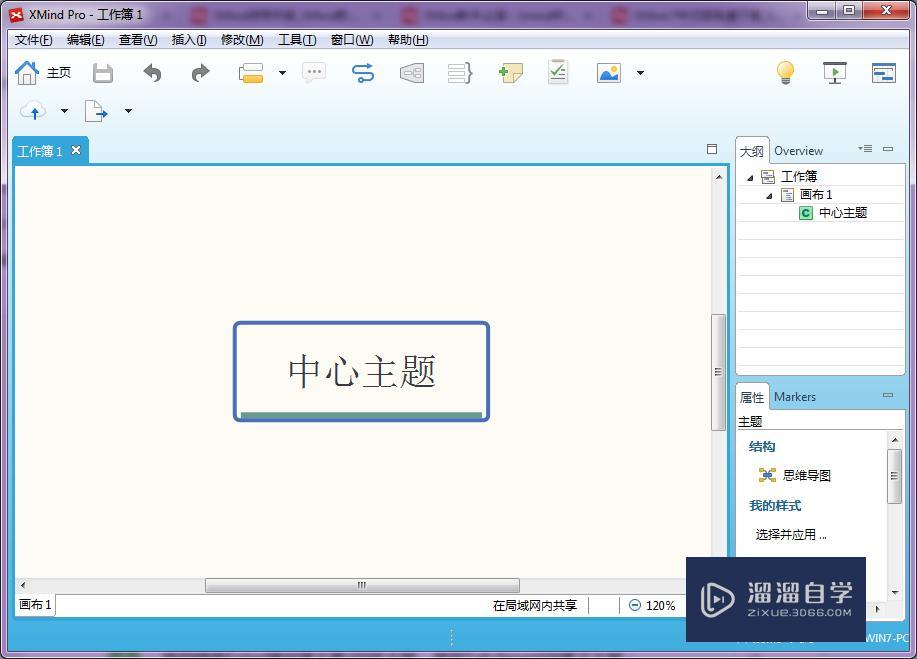Minimize the outline panel

pos(888,149)
